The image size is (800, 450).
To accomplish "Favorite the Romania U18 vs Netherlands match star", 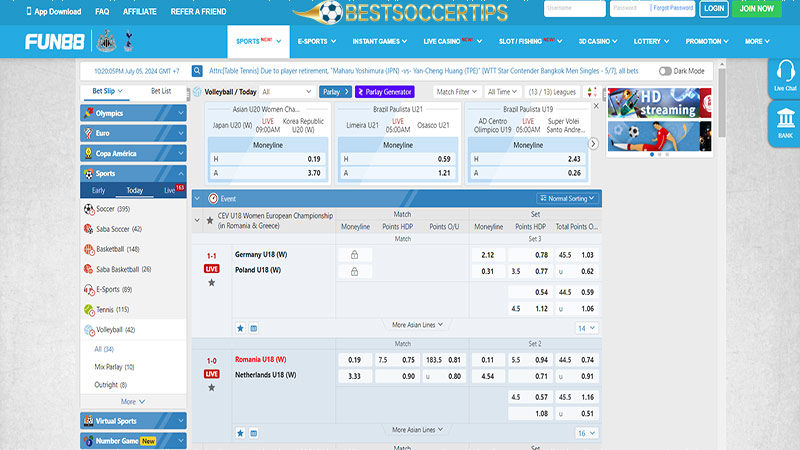I will point(211,388).
